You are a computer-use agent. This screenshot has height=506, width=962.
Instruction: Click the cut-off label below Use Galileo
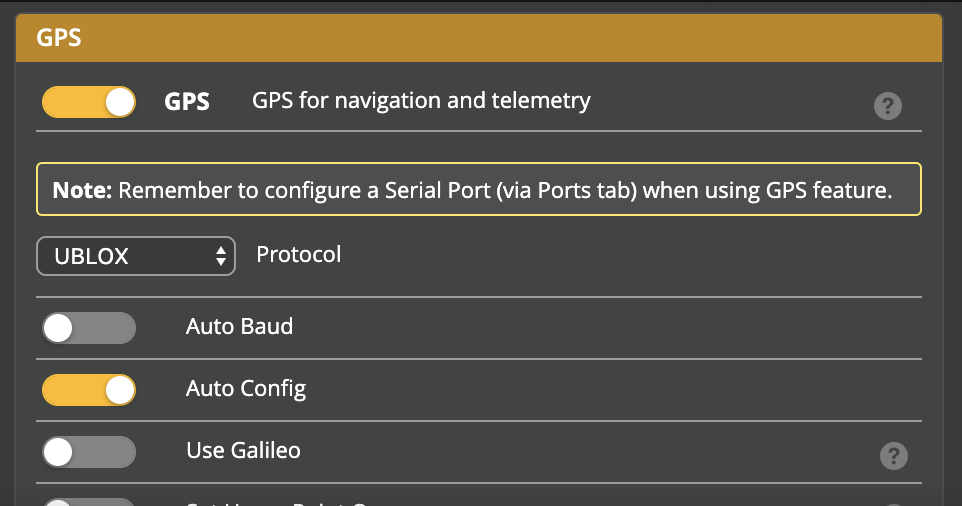pyautogui.click(x=280, y=503)
